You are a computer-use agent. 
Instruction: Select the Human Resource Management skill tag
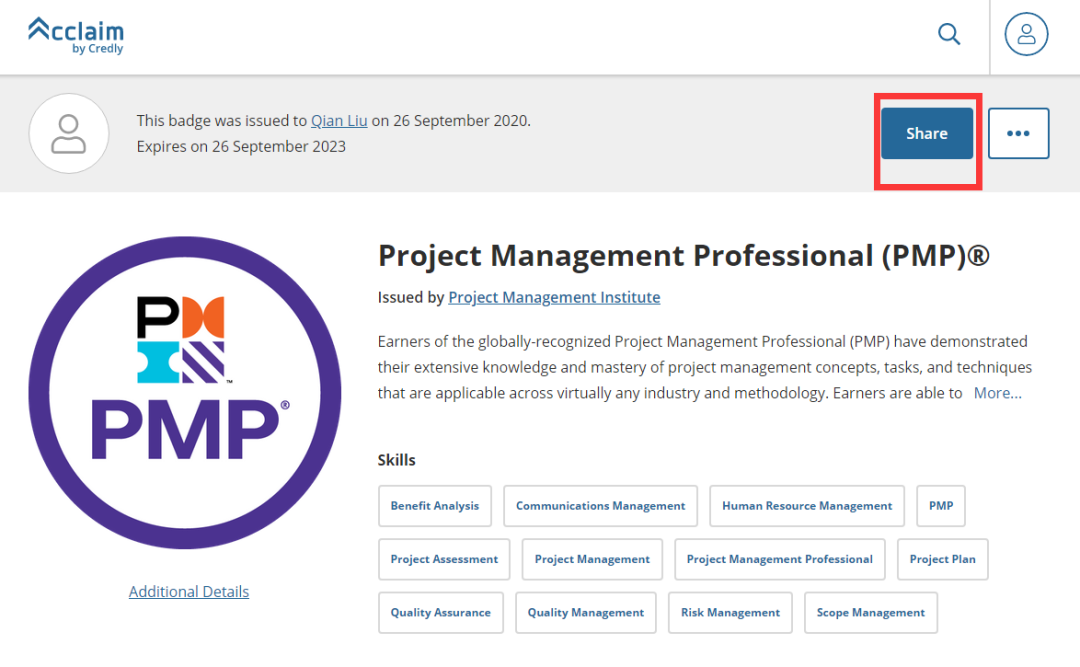pyautogui.click(x=807, y=506)
